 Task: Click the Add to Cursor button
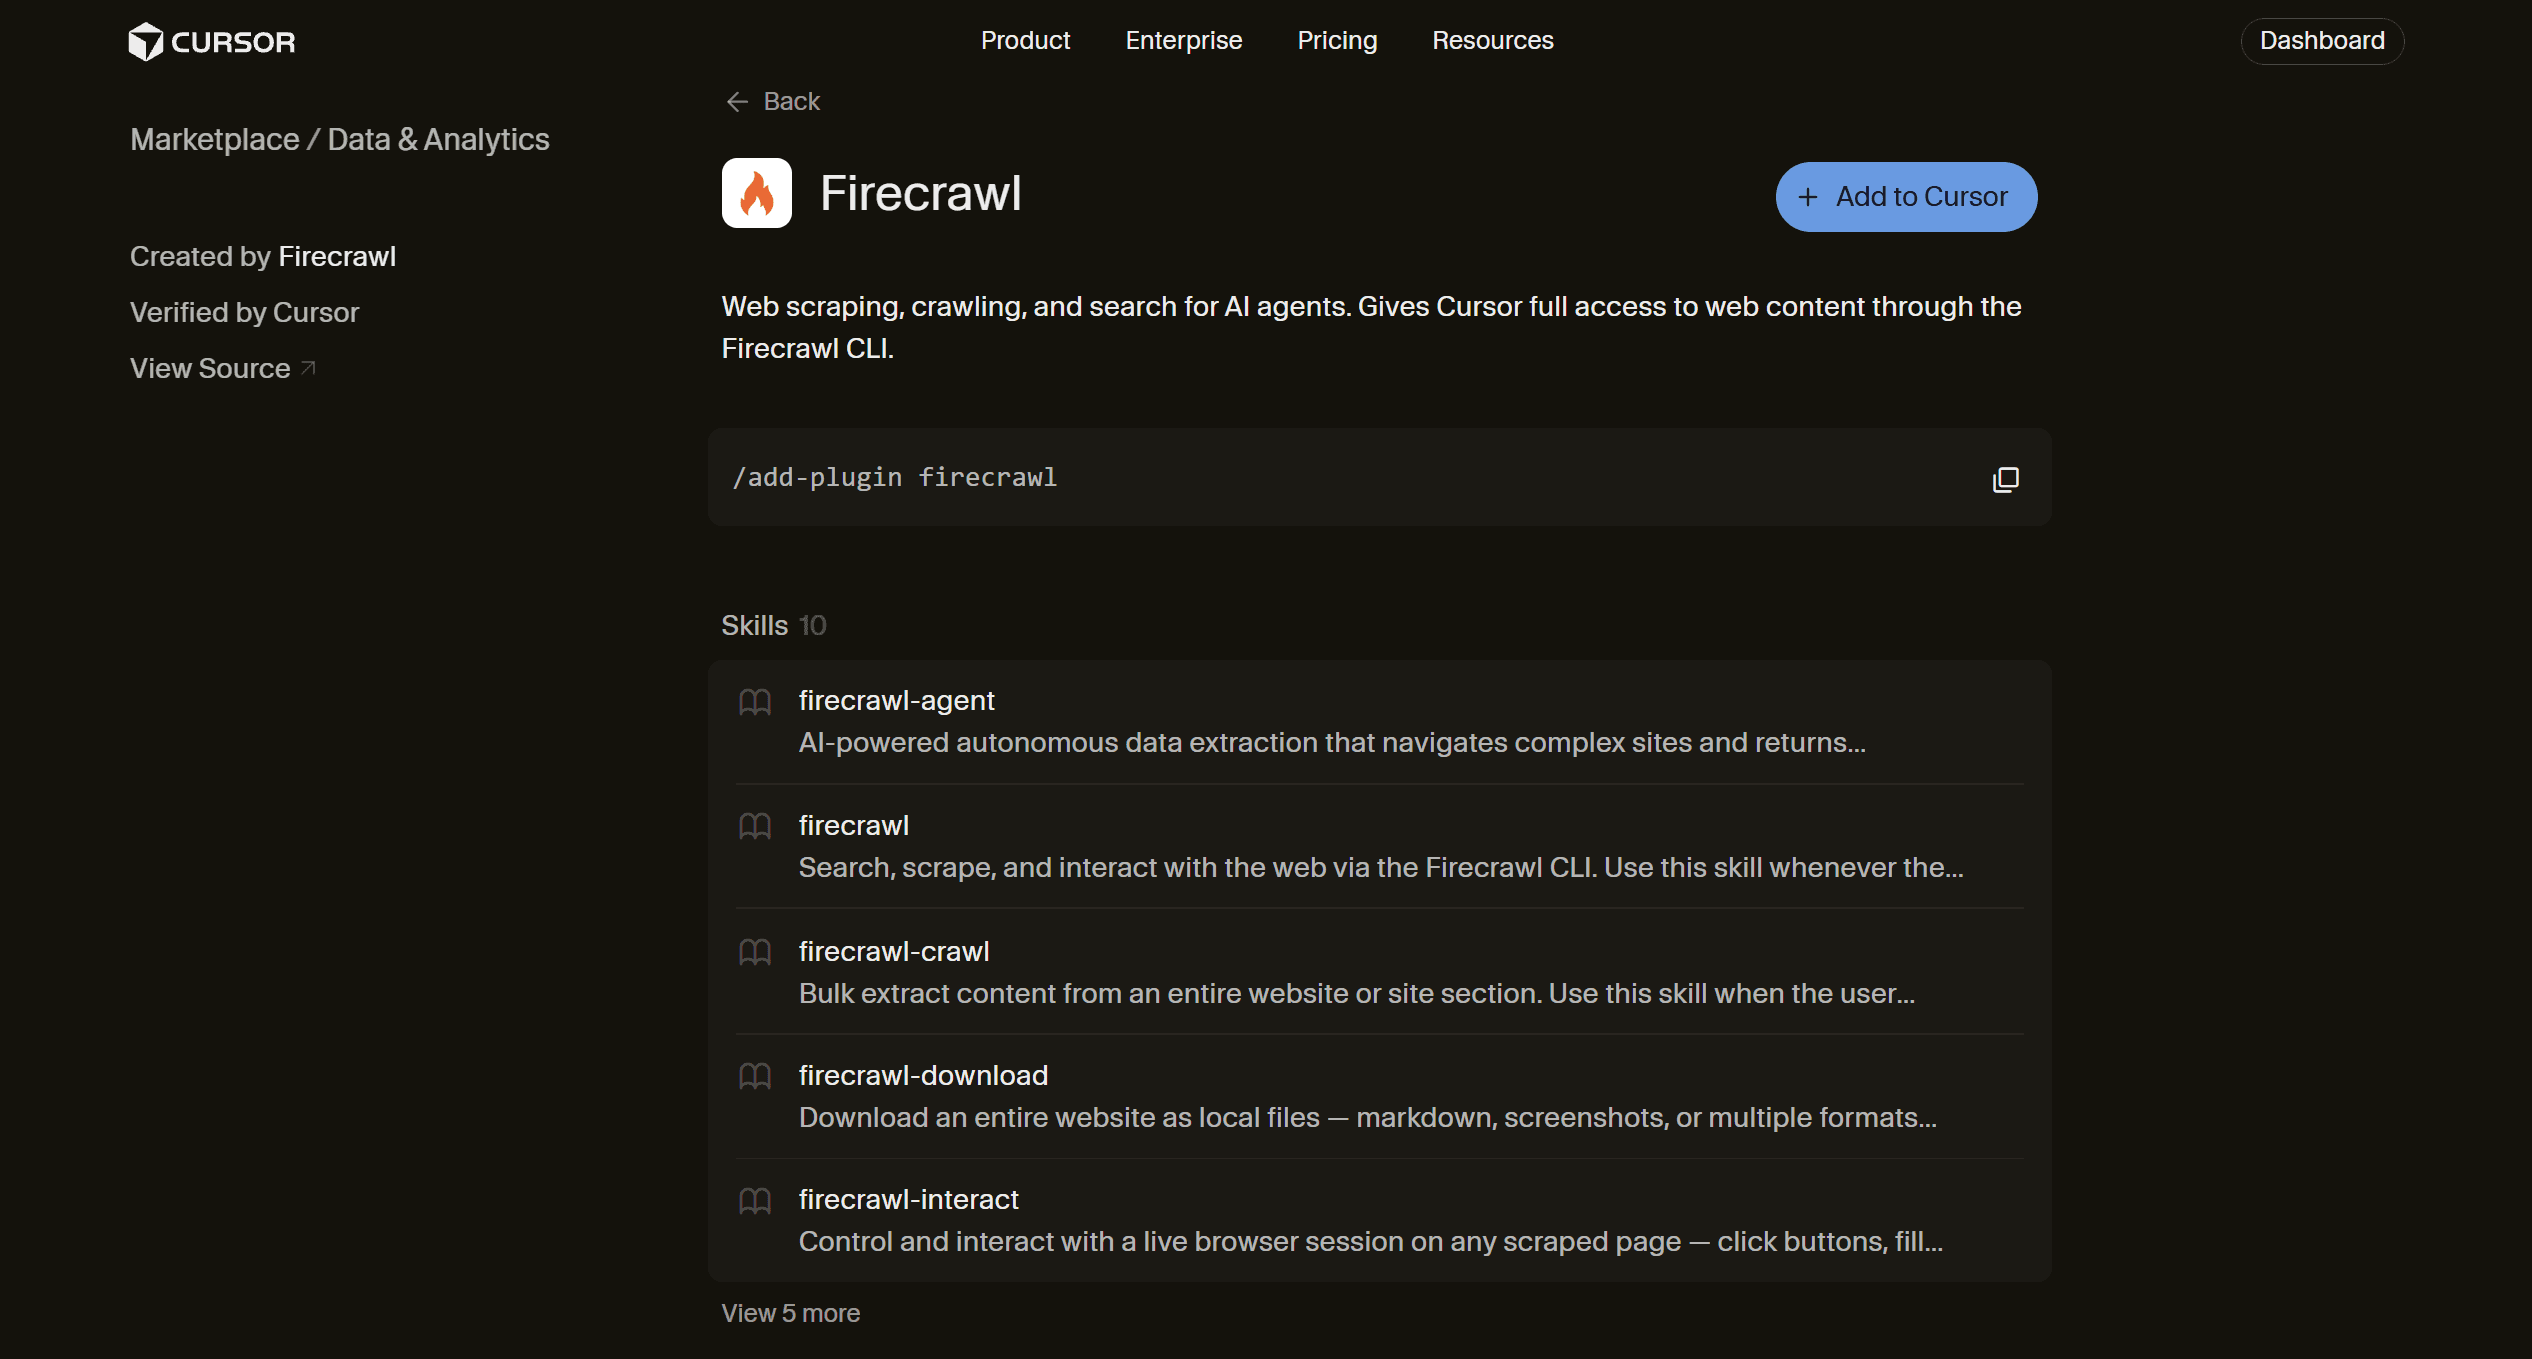coord(1906,197)
